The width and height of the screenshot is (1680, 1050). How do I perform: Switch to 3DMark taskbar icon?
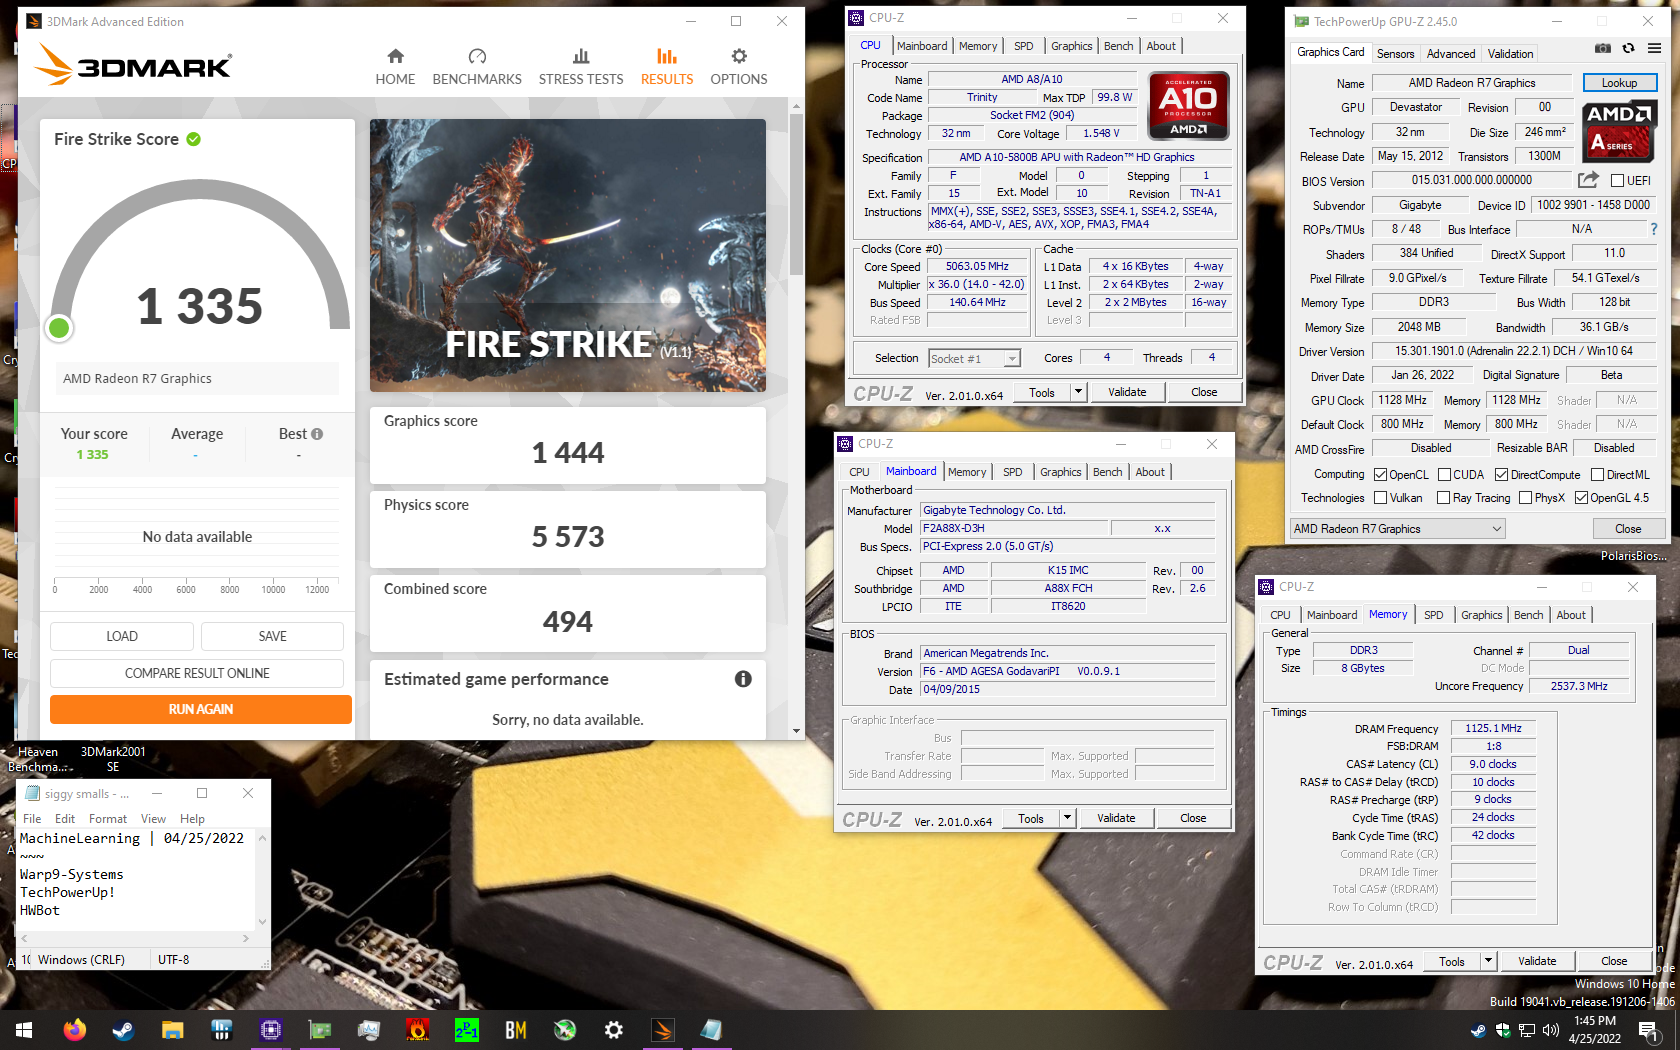[663, 1030]
